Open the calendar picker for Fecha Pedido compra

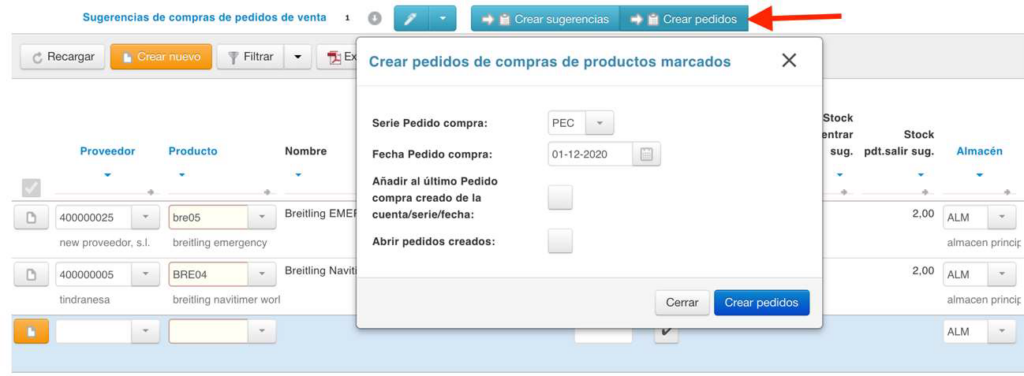pyautogui.click(x=647, y=155)
